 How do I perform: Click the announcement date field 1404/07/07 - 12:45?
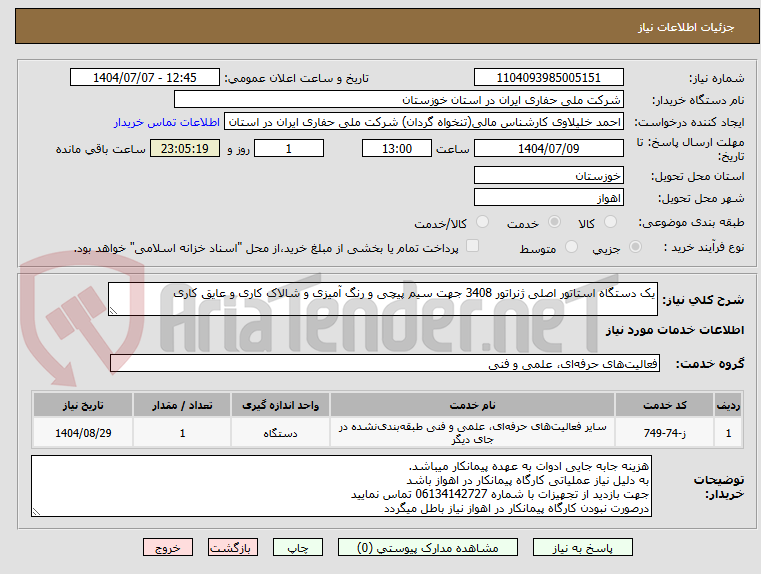click(145, 78)
